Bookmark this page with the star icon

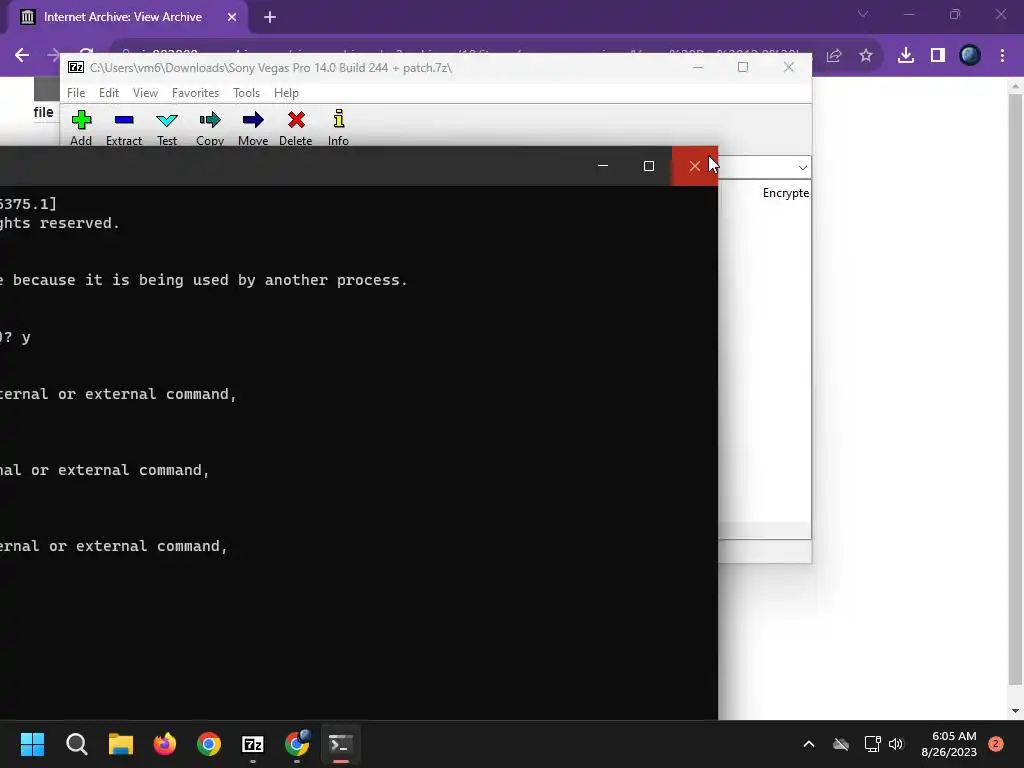[x=865, y=56]
